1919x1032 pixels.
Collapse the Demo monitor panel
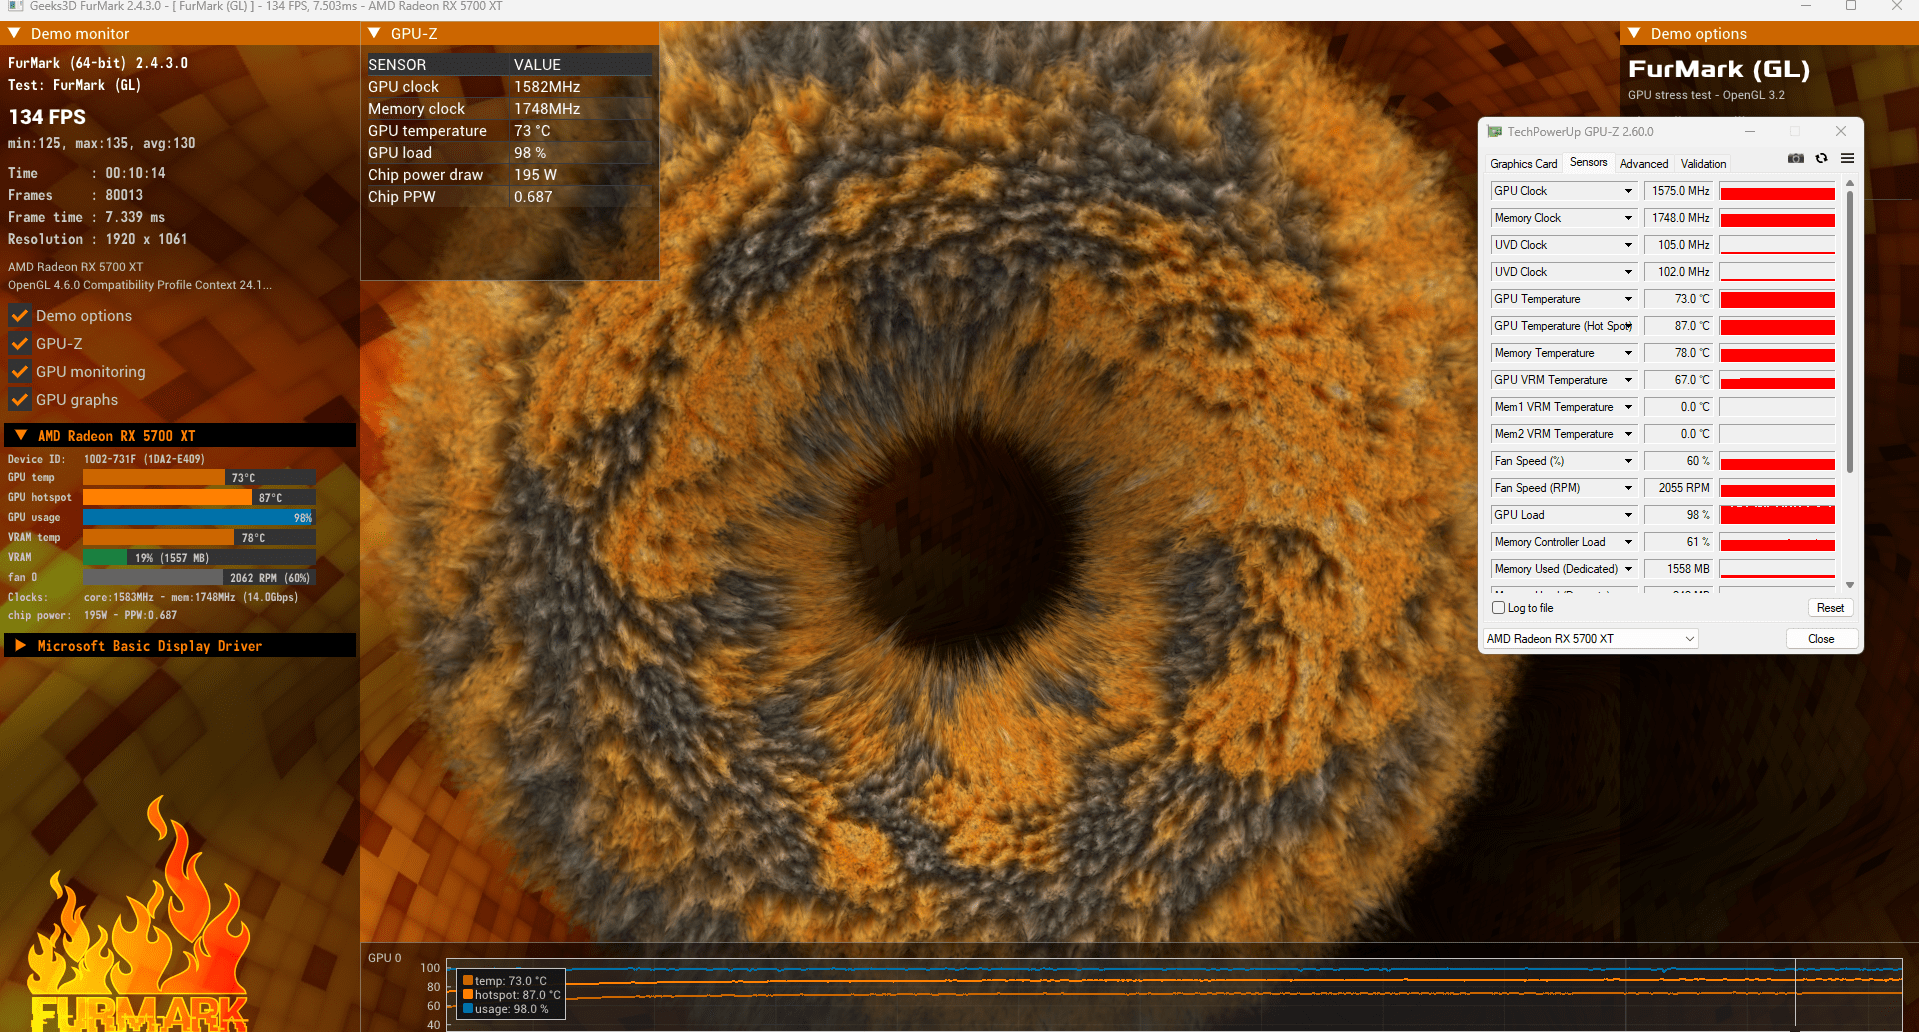click(15, 34)
